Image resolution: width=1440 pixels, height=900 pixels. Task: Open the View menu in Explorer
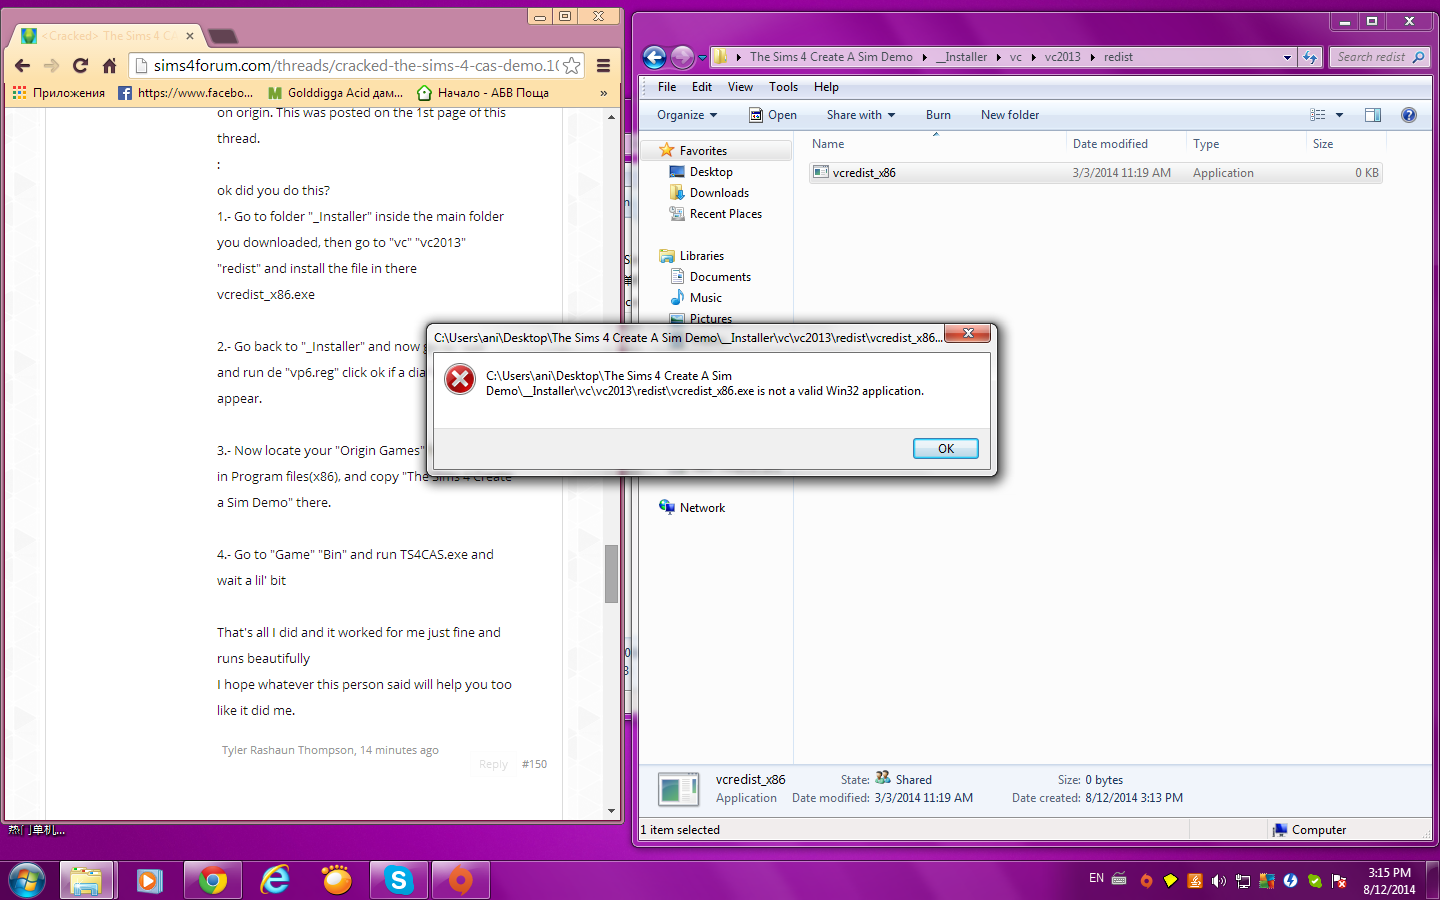point(740,87)
